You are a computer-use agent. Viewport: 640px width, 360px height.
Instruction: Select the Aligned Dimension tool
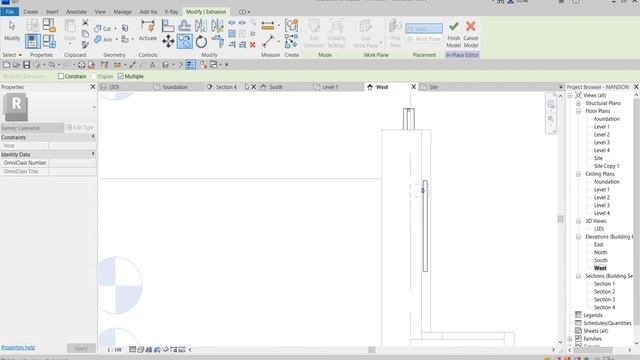tap(268, 27)
